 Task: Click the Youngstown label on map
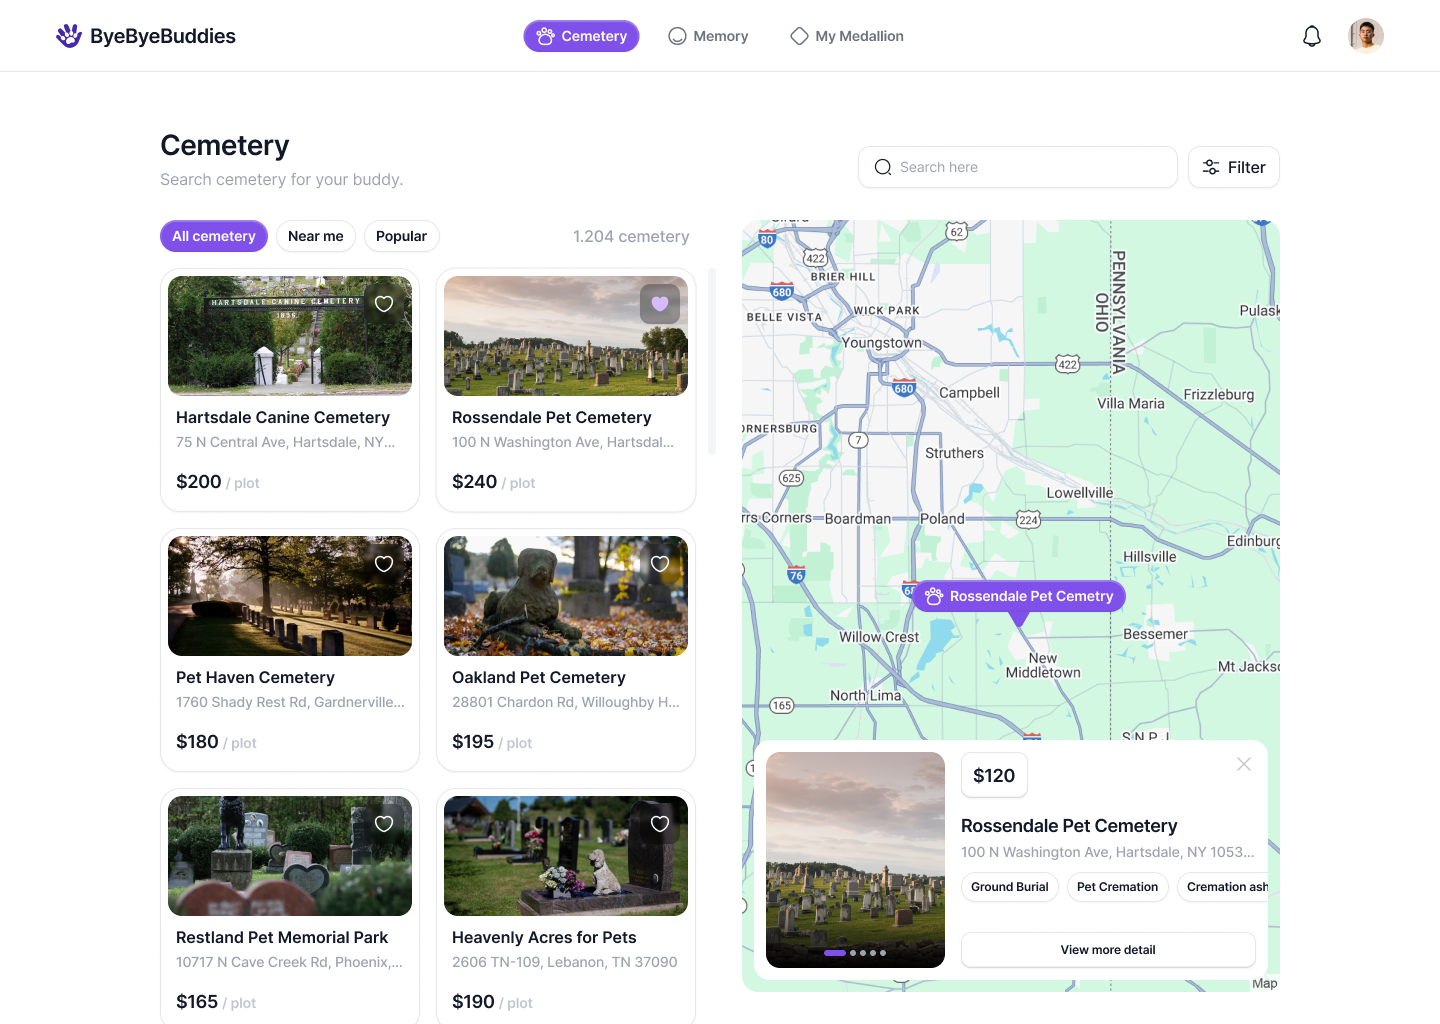882,343
